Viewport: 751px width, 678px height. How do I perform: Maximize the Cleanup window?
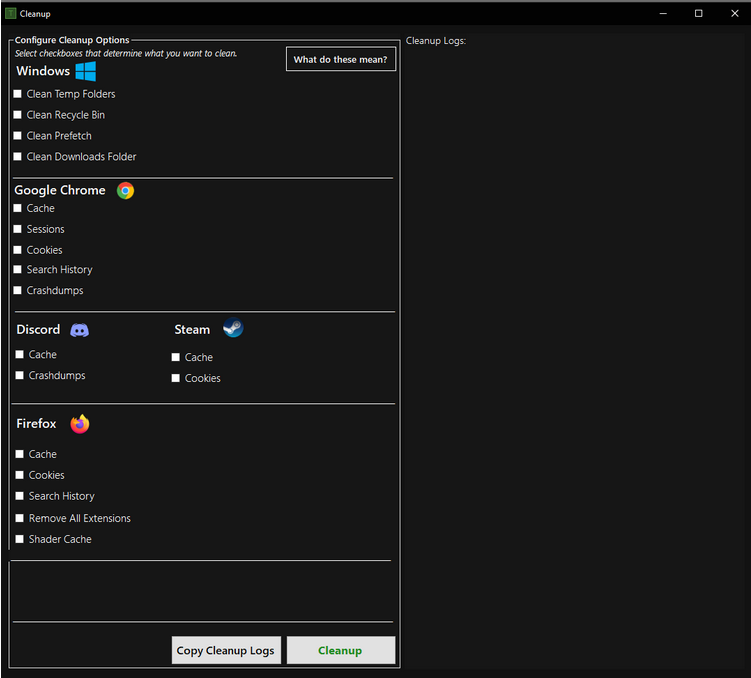pyautogui.click(x=699, y=13)
